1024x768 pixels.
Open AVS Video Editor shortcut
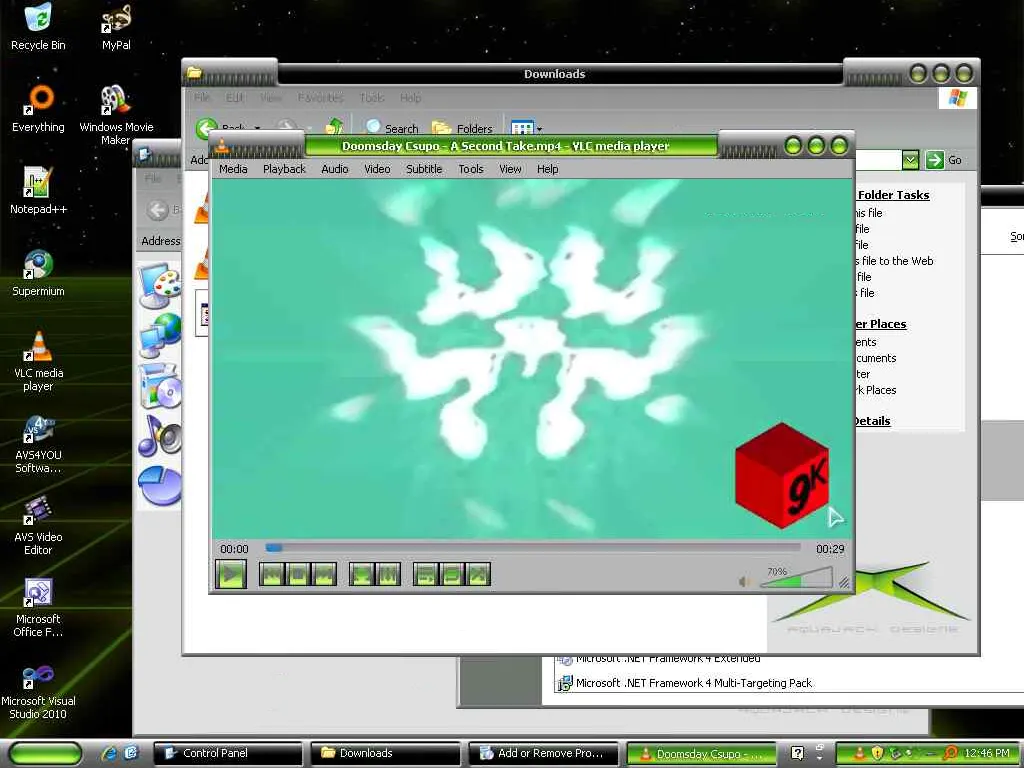point(38,526)
